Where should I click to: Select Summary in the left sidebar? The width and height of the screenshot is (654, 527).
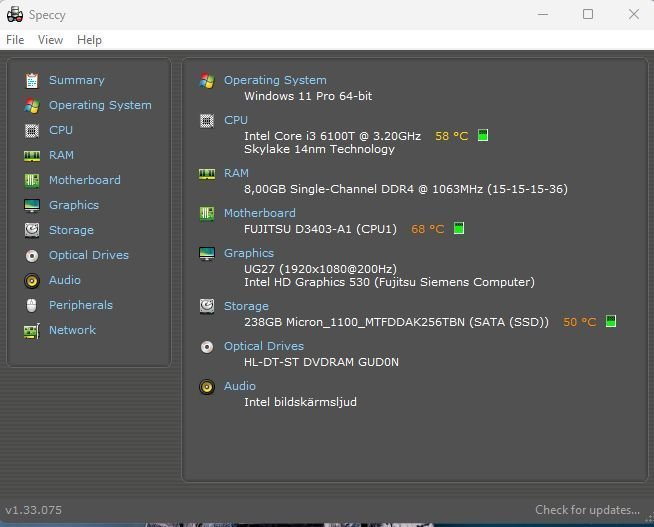coord(76,80)
